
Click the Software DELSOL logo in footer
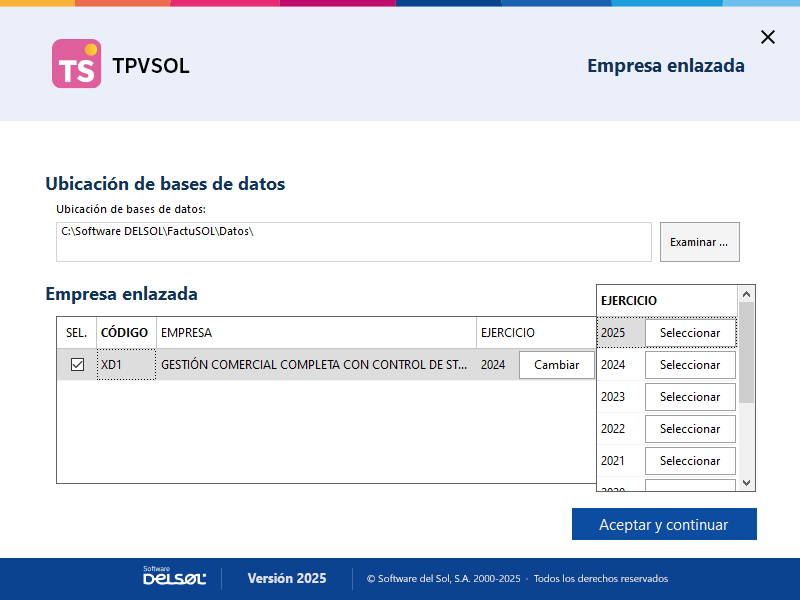coord(174,576)
